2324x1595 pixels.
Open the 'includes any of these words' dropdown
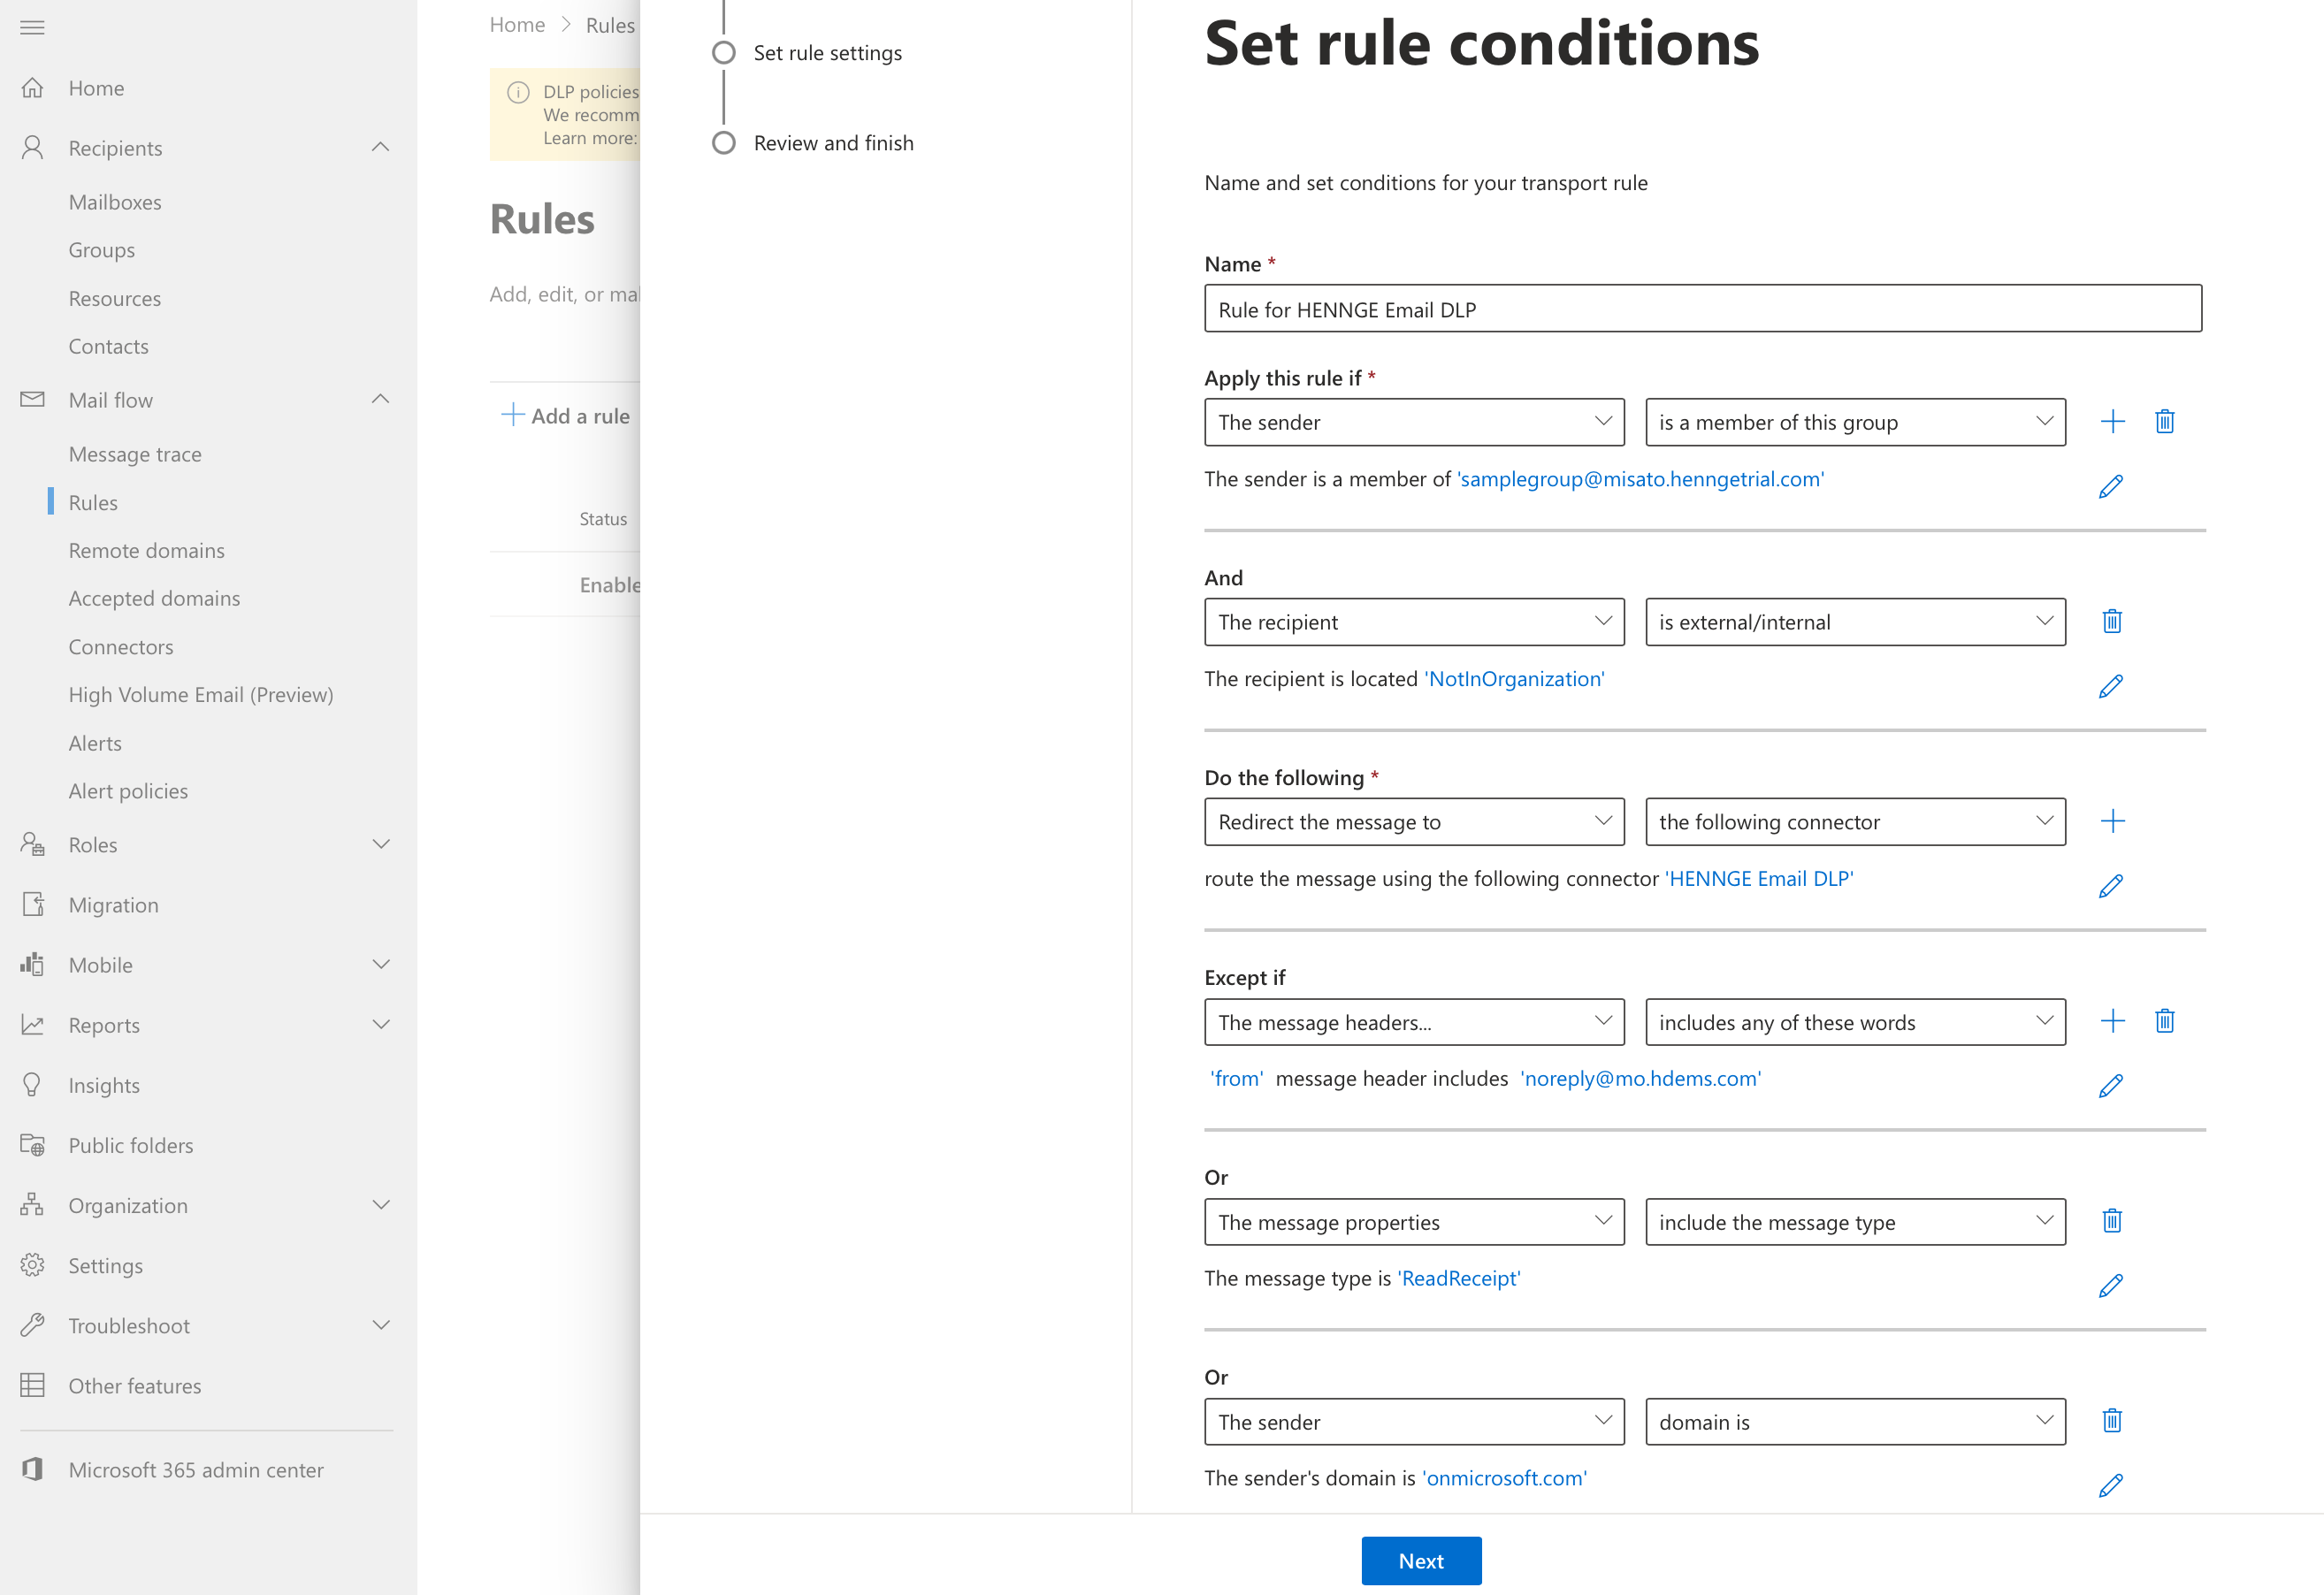1855,1022
